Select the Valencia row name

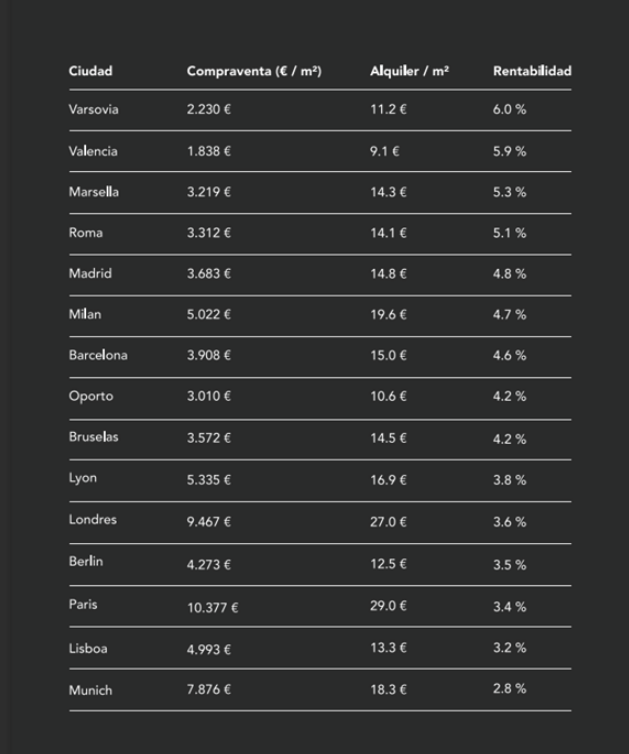[93, 151]
